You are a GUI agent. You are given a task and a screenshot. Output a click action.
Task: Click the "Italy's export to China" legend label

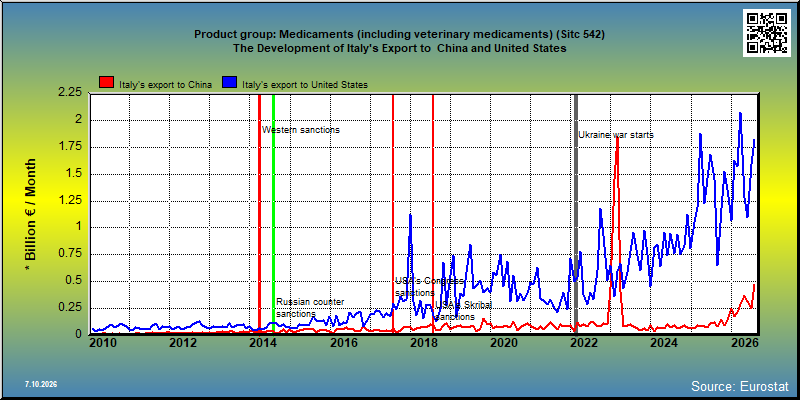coord(166,85)
